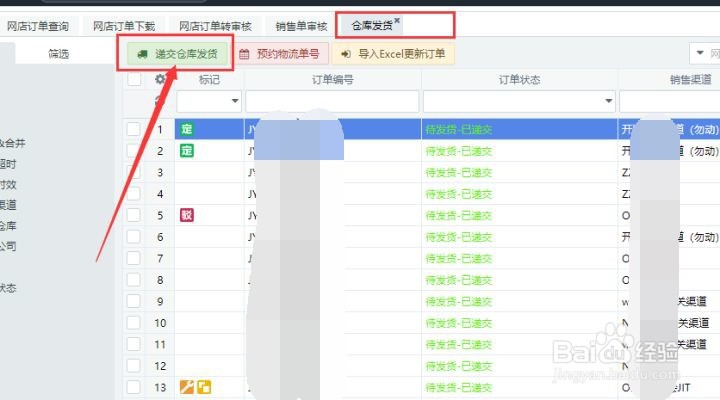Switch to the 网店订单查询 tab
This screenshot has height=400, width=720.
38,26
